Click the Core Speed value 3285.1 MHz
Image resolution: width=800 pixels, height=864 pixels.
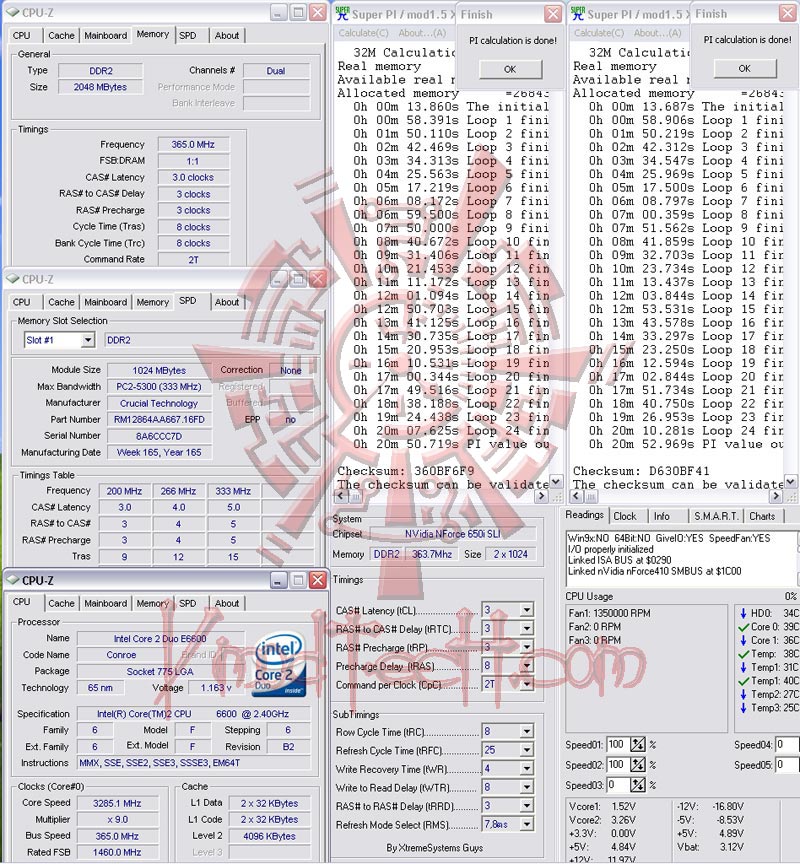point(117,803)
